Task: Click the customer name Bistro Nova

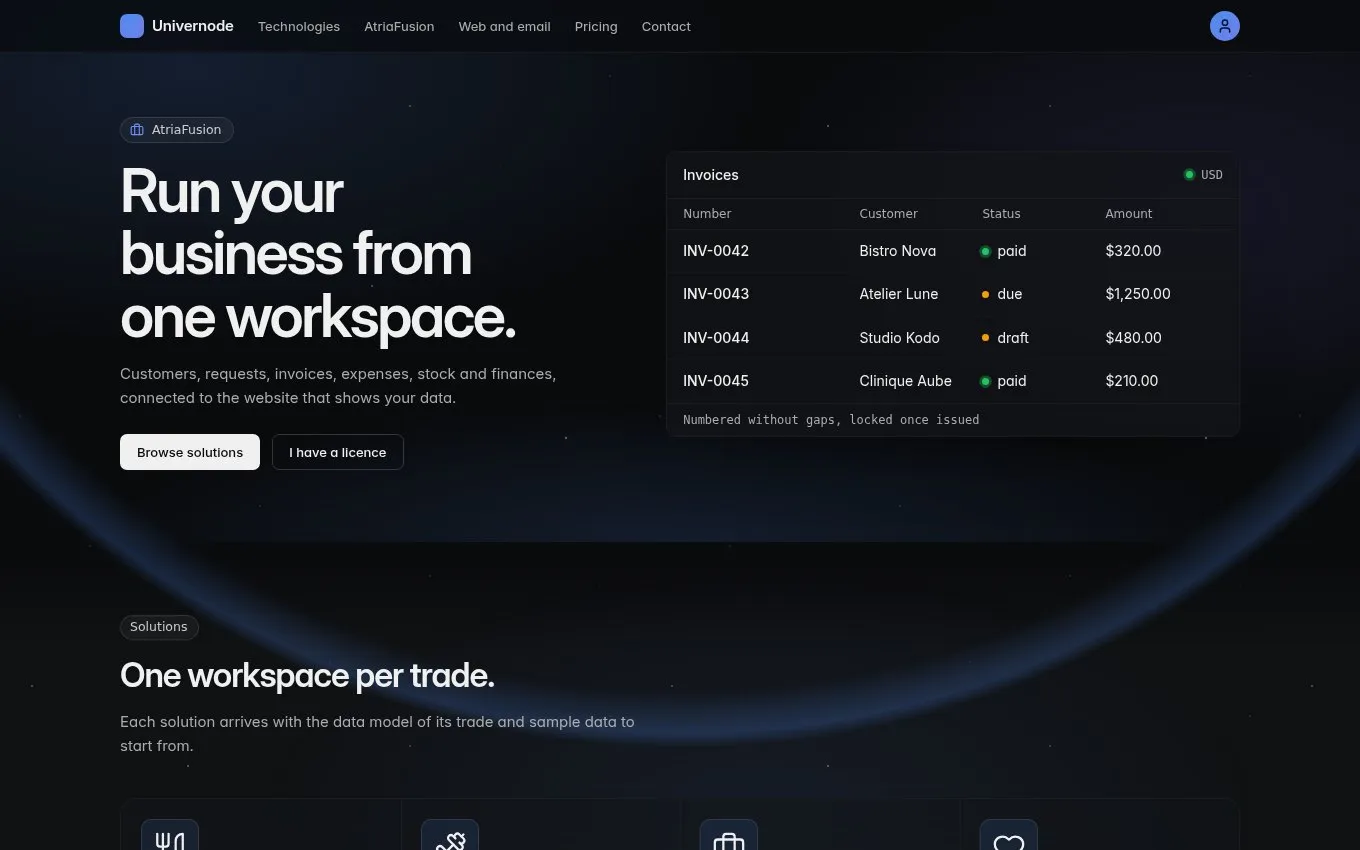Action: click(x=898, y=251)
